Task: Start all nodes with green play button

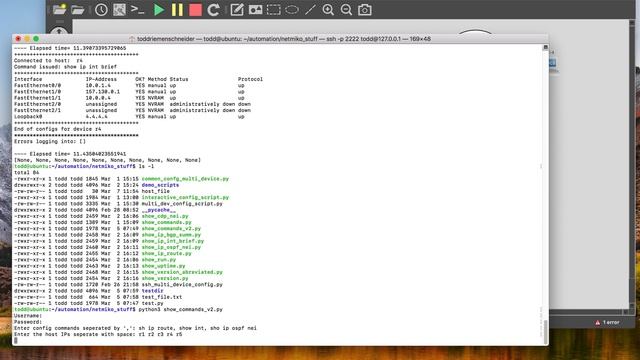Action: point(159,10)
